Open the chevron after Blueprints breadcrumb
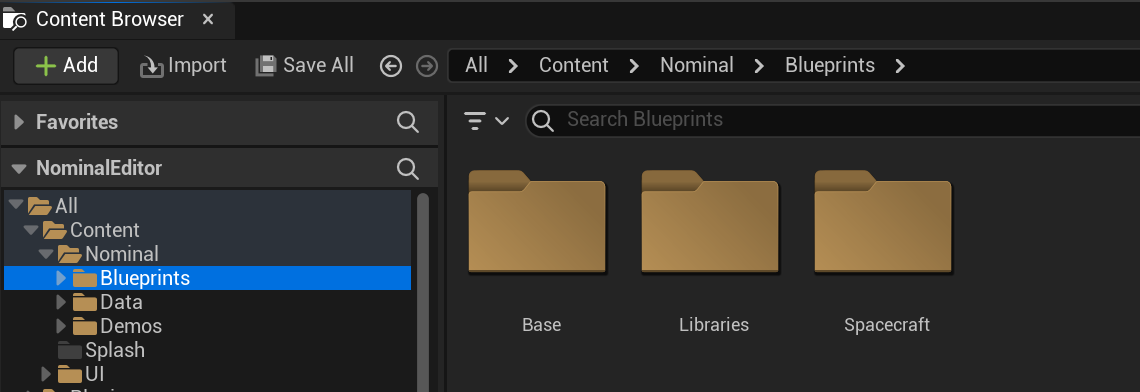This screenshot has height=392, width=1140. [x=900, y=66]
